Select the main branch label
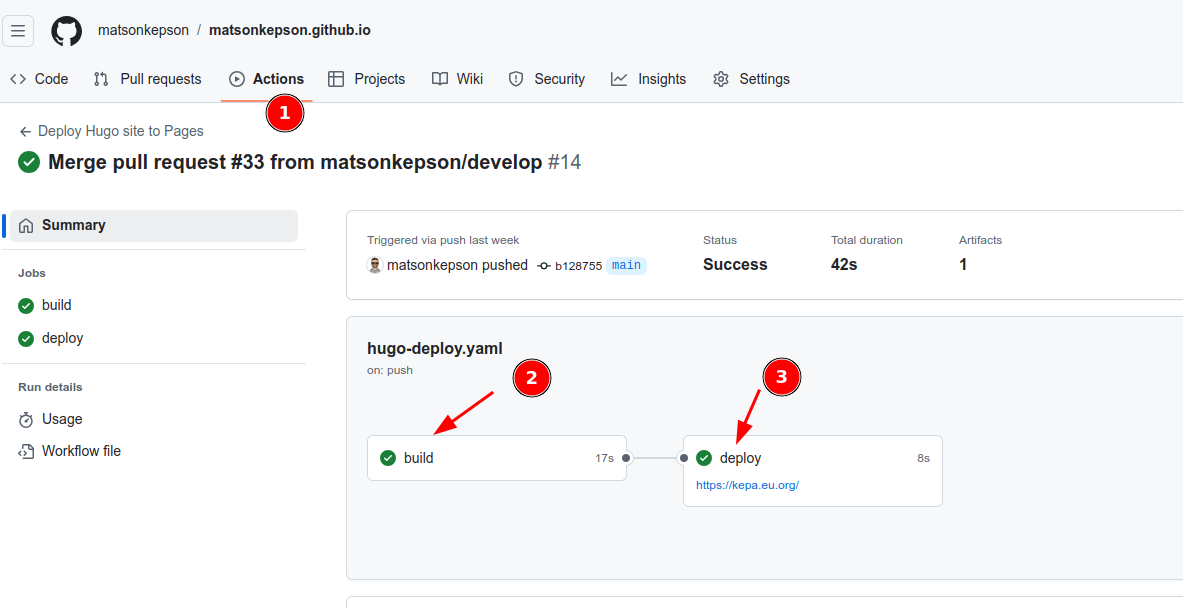 click(626, 265)
